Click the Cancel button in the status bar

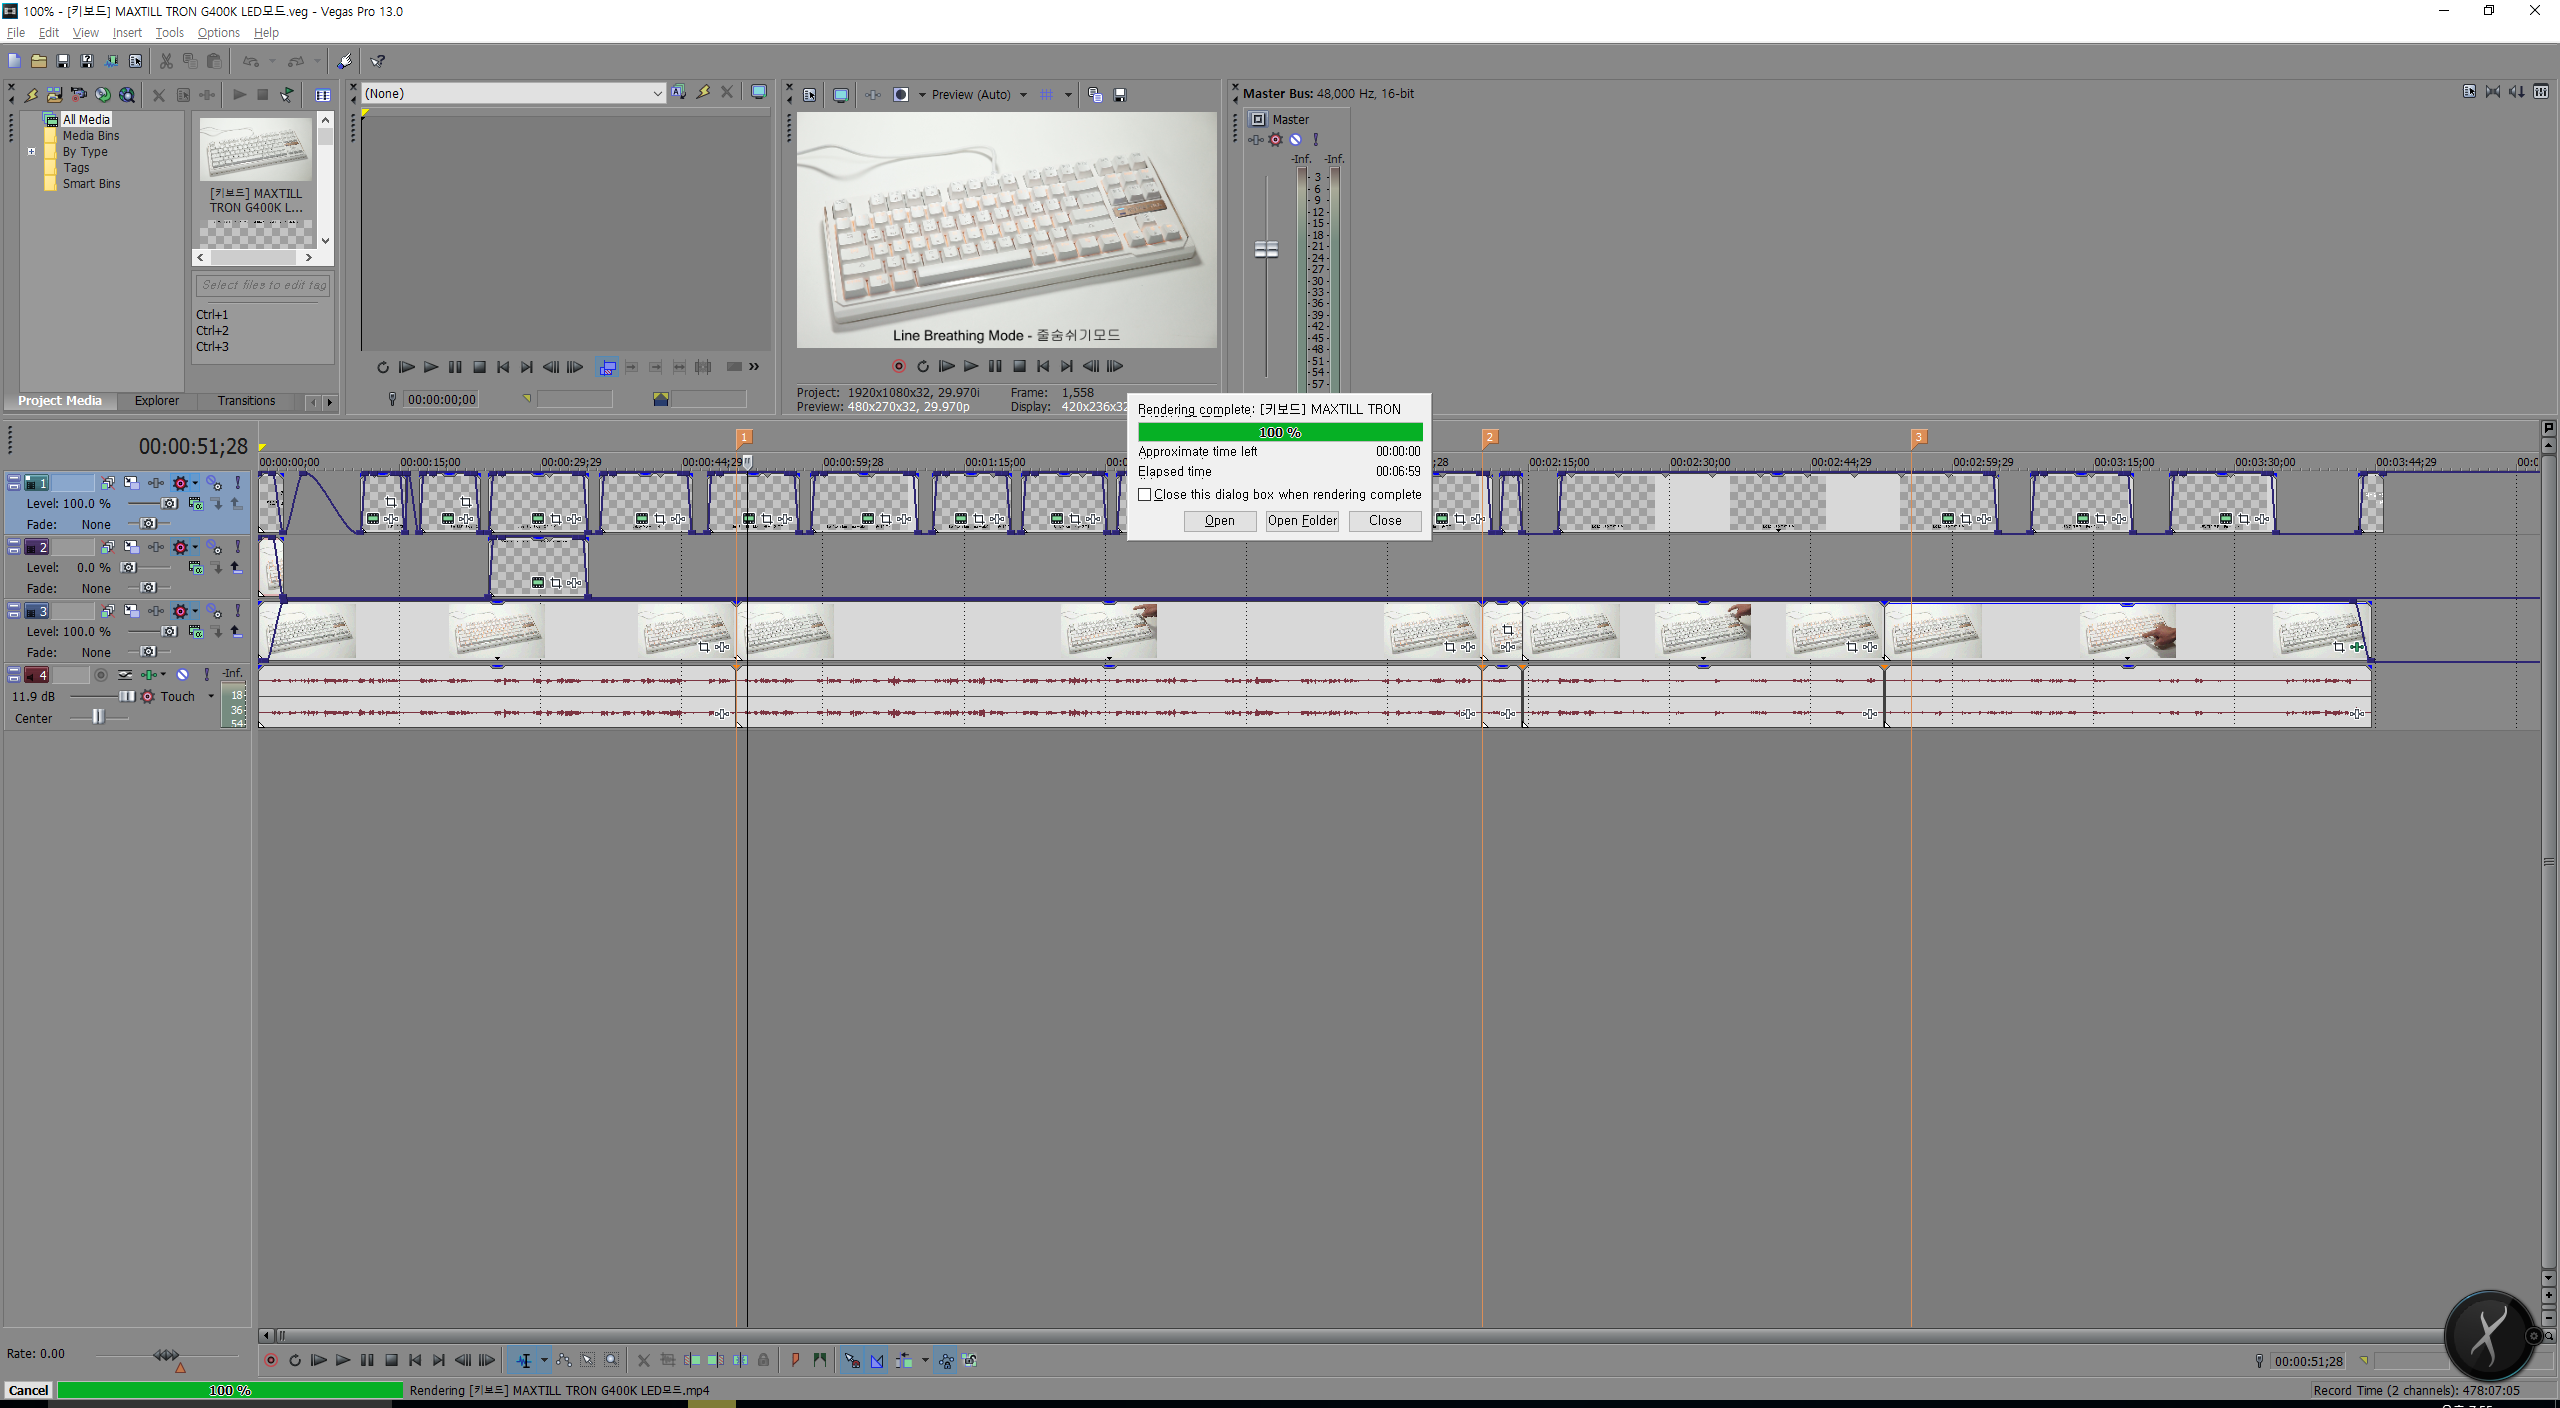point(29,1390)
